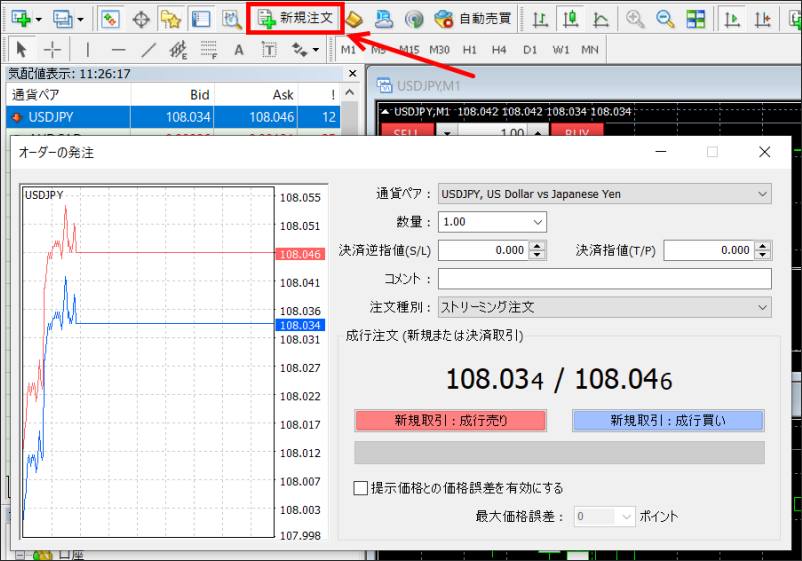Switch to W1 timeframe
Viewport: 802px width, 561px height.
tap(561, 50)
